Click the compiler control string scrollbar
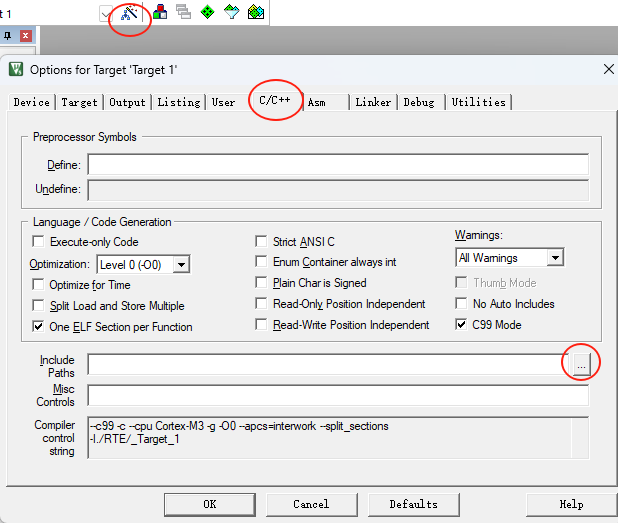The image size is (618, 523). (580, 437)
